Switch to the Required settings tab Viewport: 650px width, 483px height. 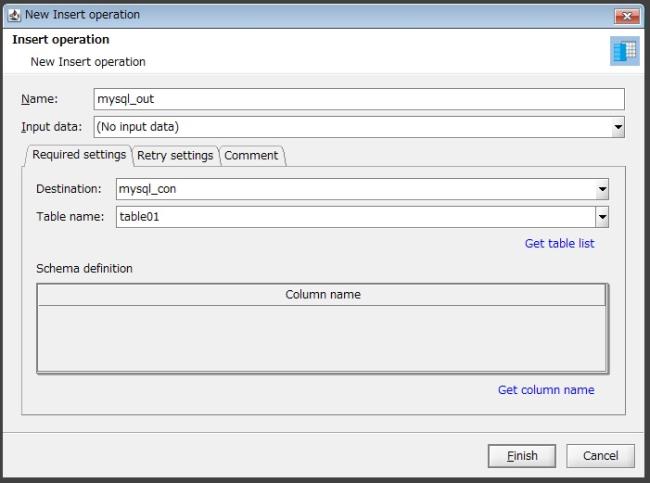pos(79,155)
